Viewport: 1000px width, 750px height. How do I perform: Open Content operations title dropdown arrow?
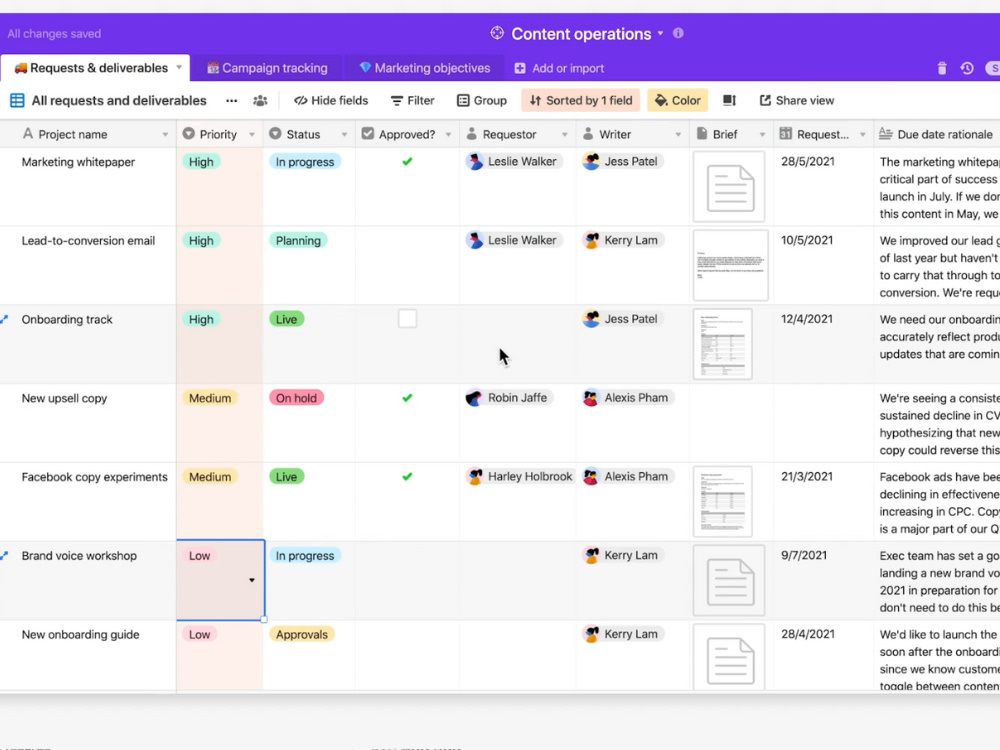tap(661, 33)
